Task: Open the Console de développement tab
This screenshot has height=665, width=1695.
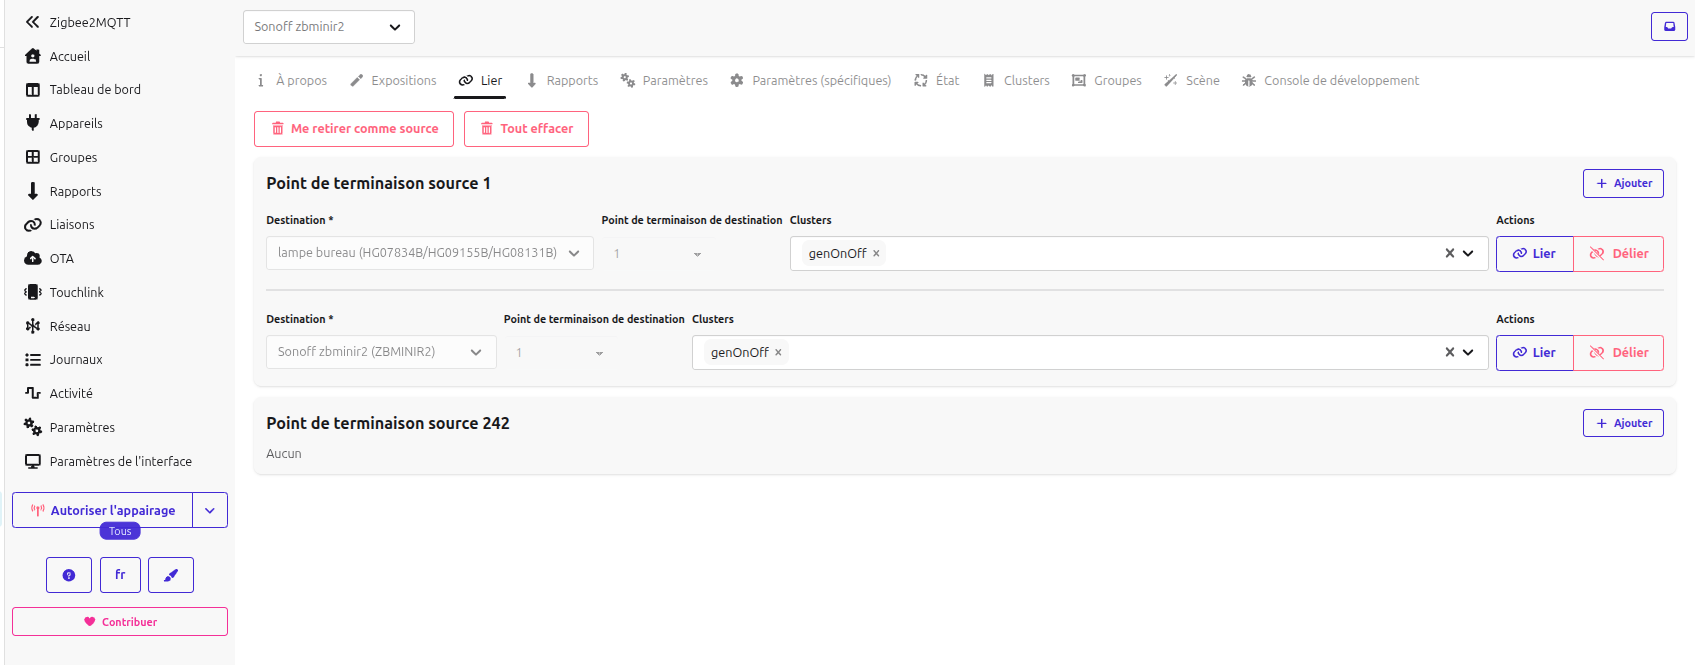Action: click(1330, 81)
